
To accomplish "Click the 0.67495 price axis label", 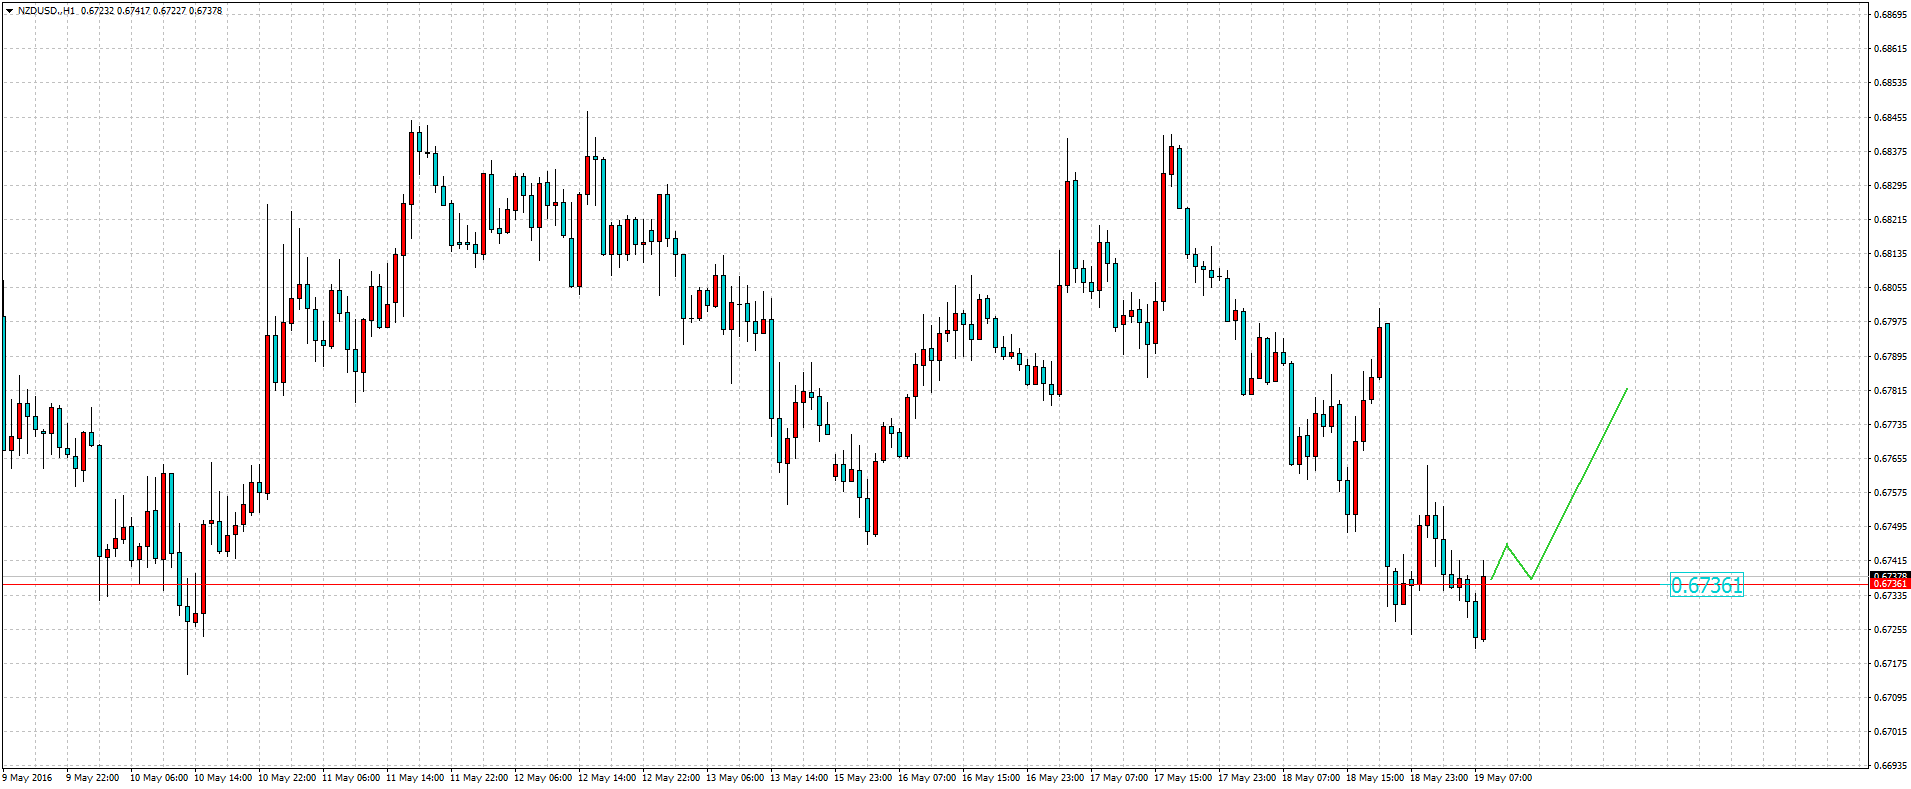I will [1889, 527].
